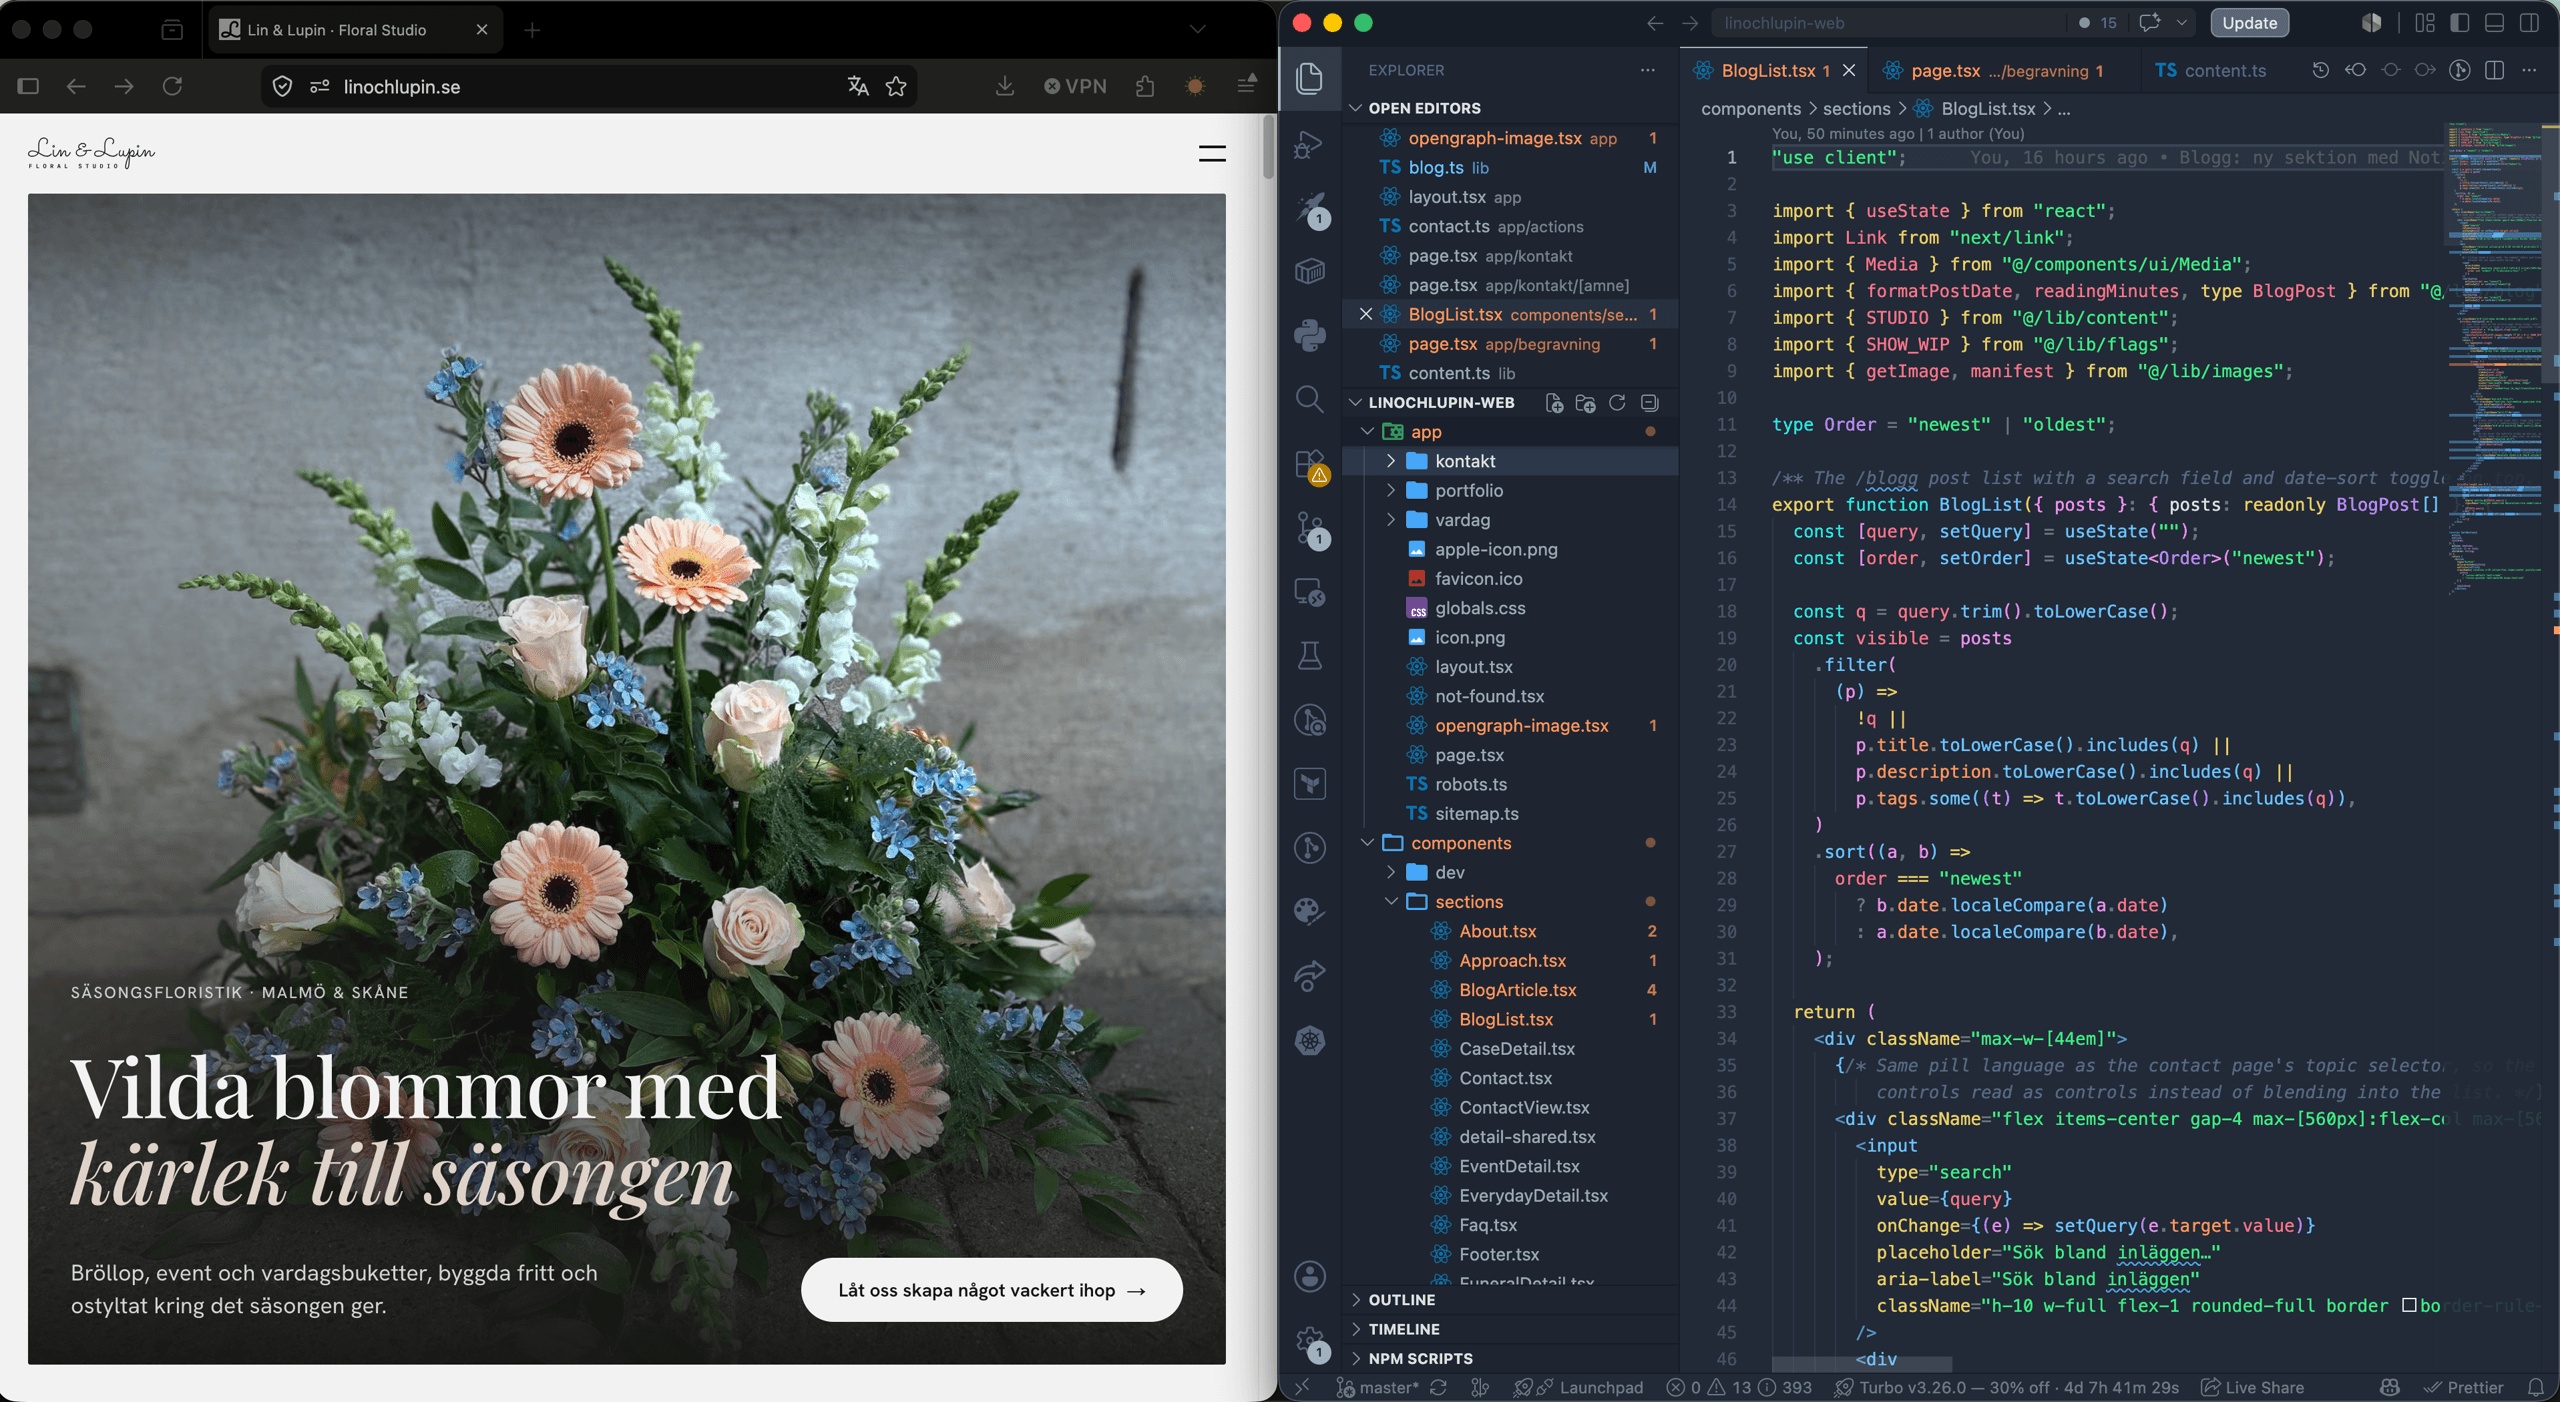
Task: Open the Explorer view in activity bar
Action: click(x=1310, y=78)
